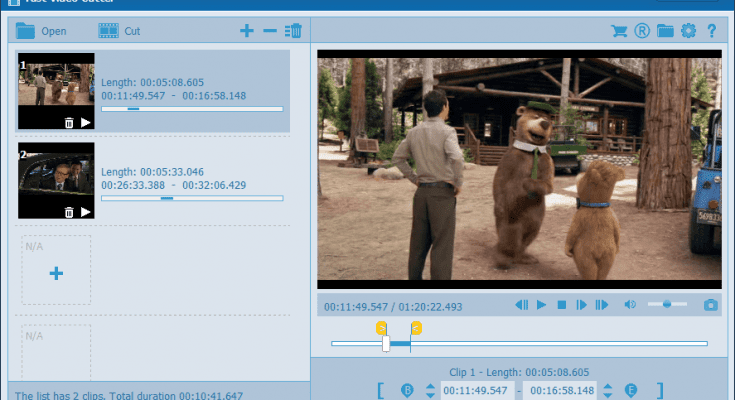Click clip 2 range progress bar
Viewport: 735px width, 400px height.
(192, 198)
